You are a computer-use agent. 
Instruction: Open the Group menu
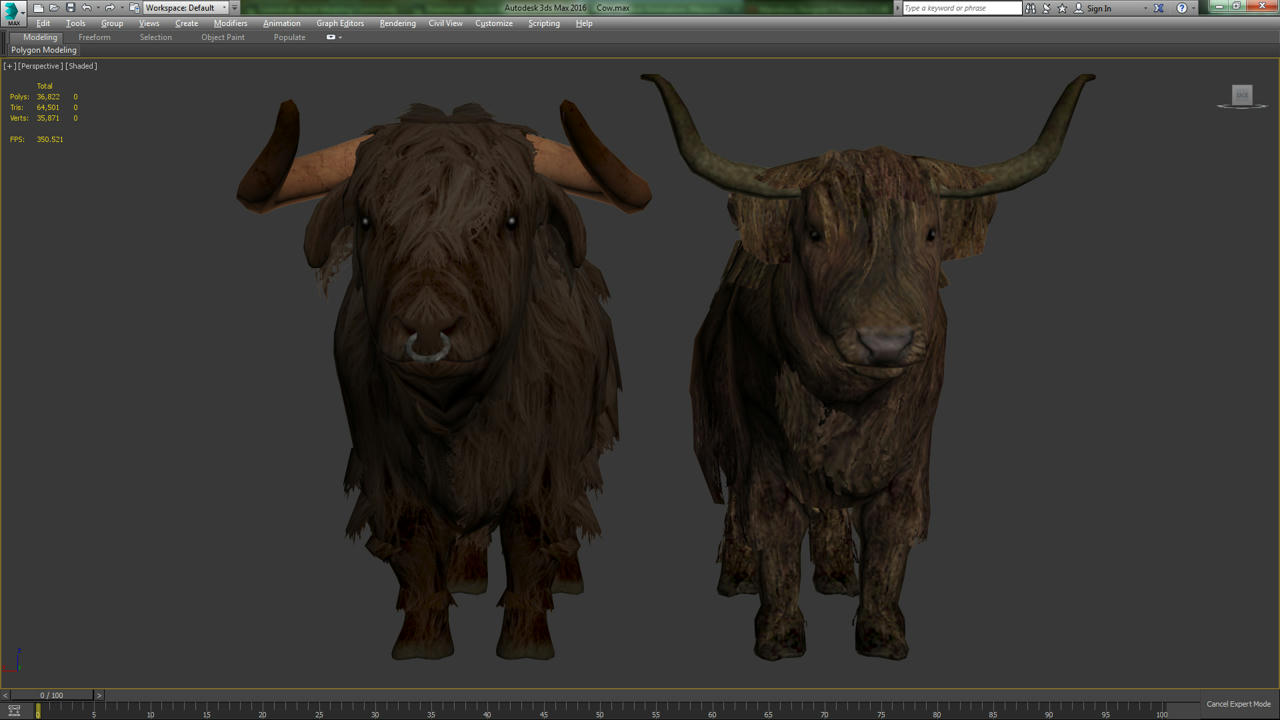point(112,23)
